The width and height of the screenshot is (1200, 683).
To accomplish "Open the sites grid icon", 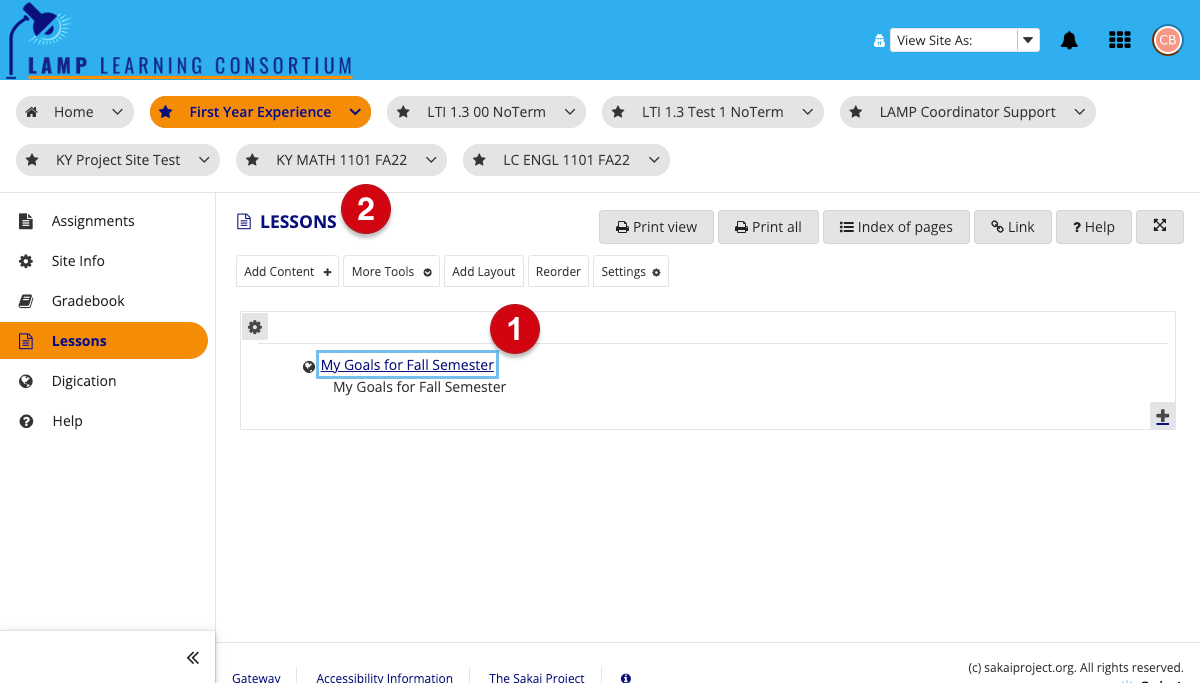I will pos(1120,40).
